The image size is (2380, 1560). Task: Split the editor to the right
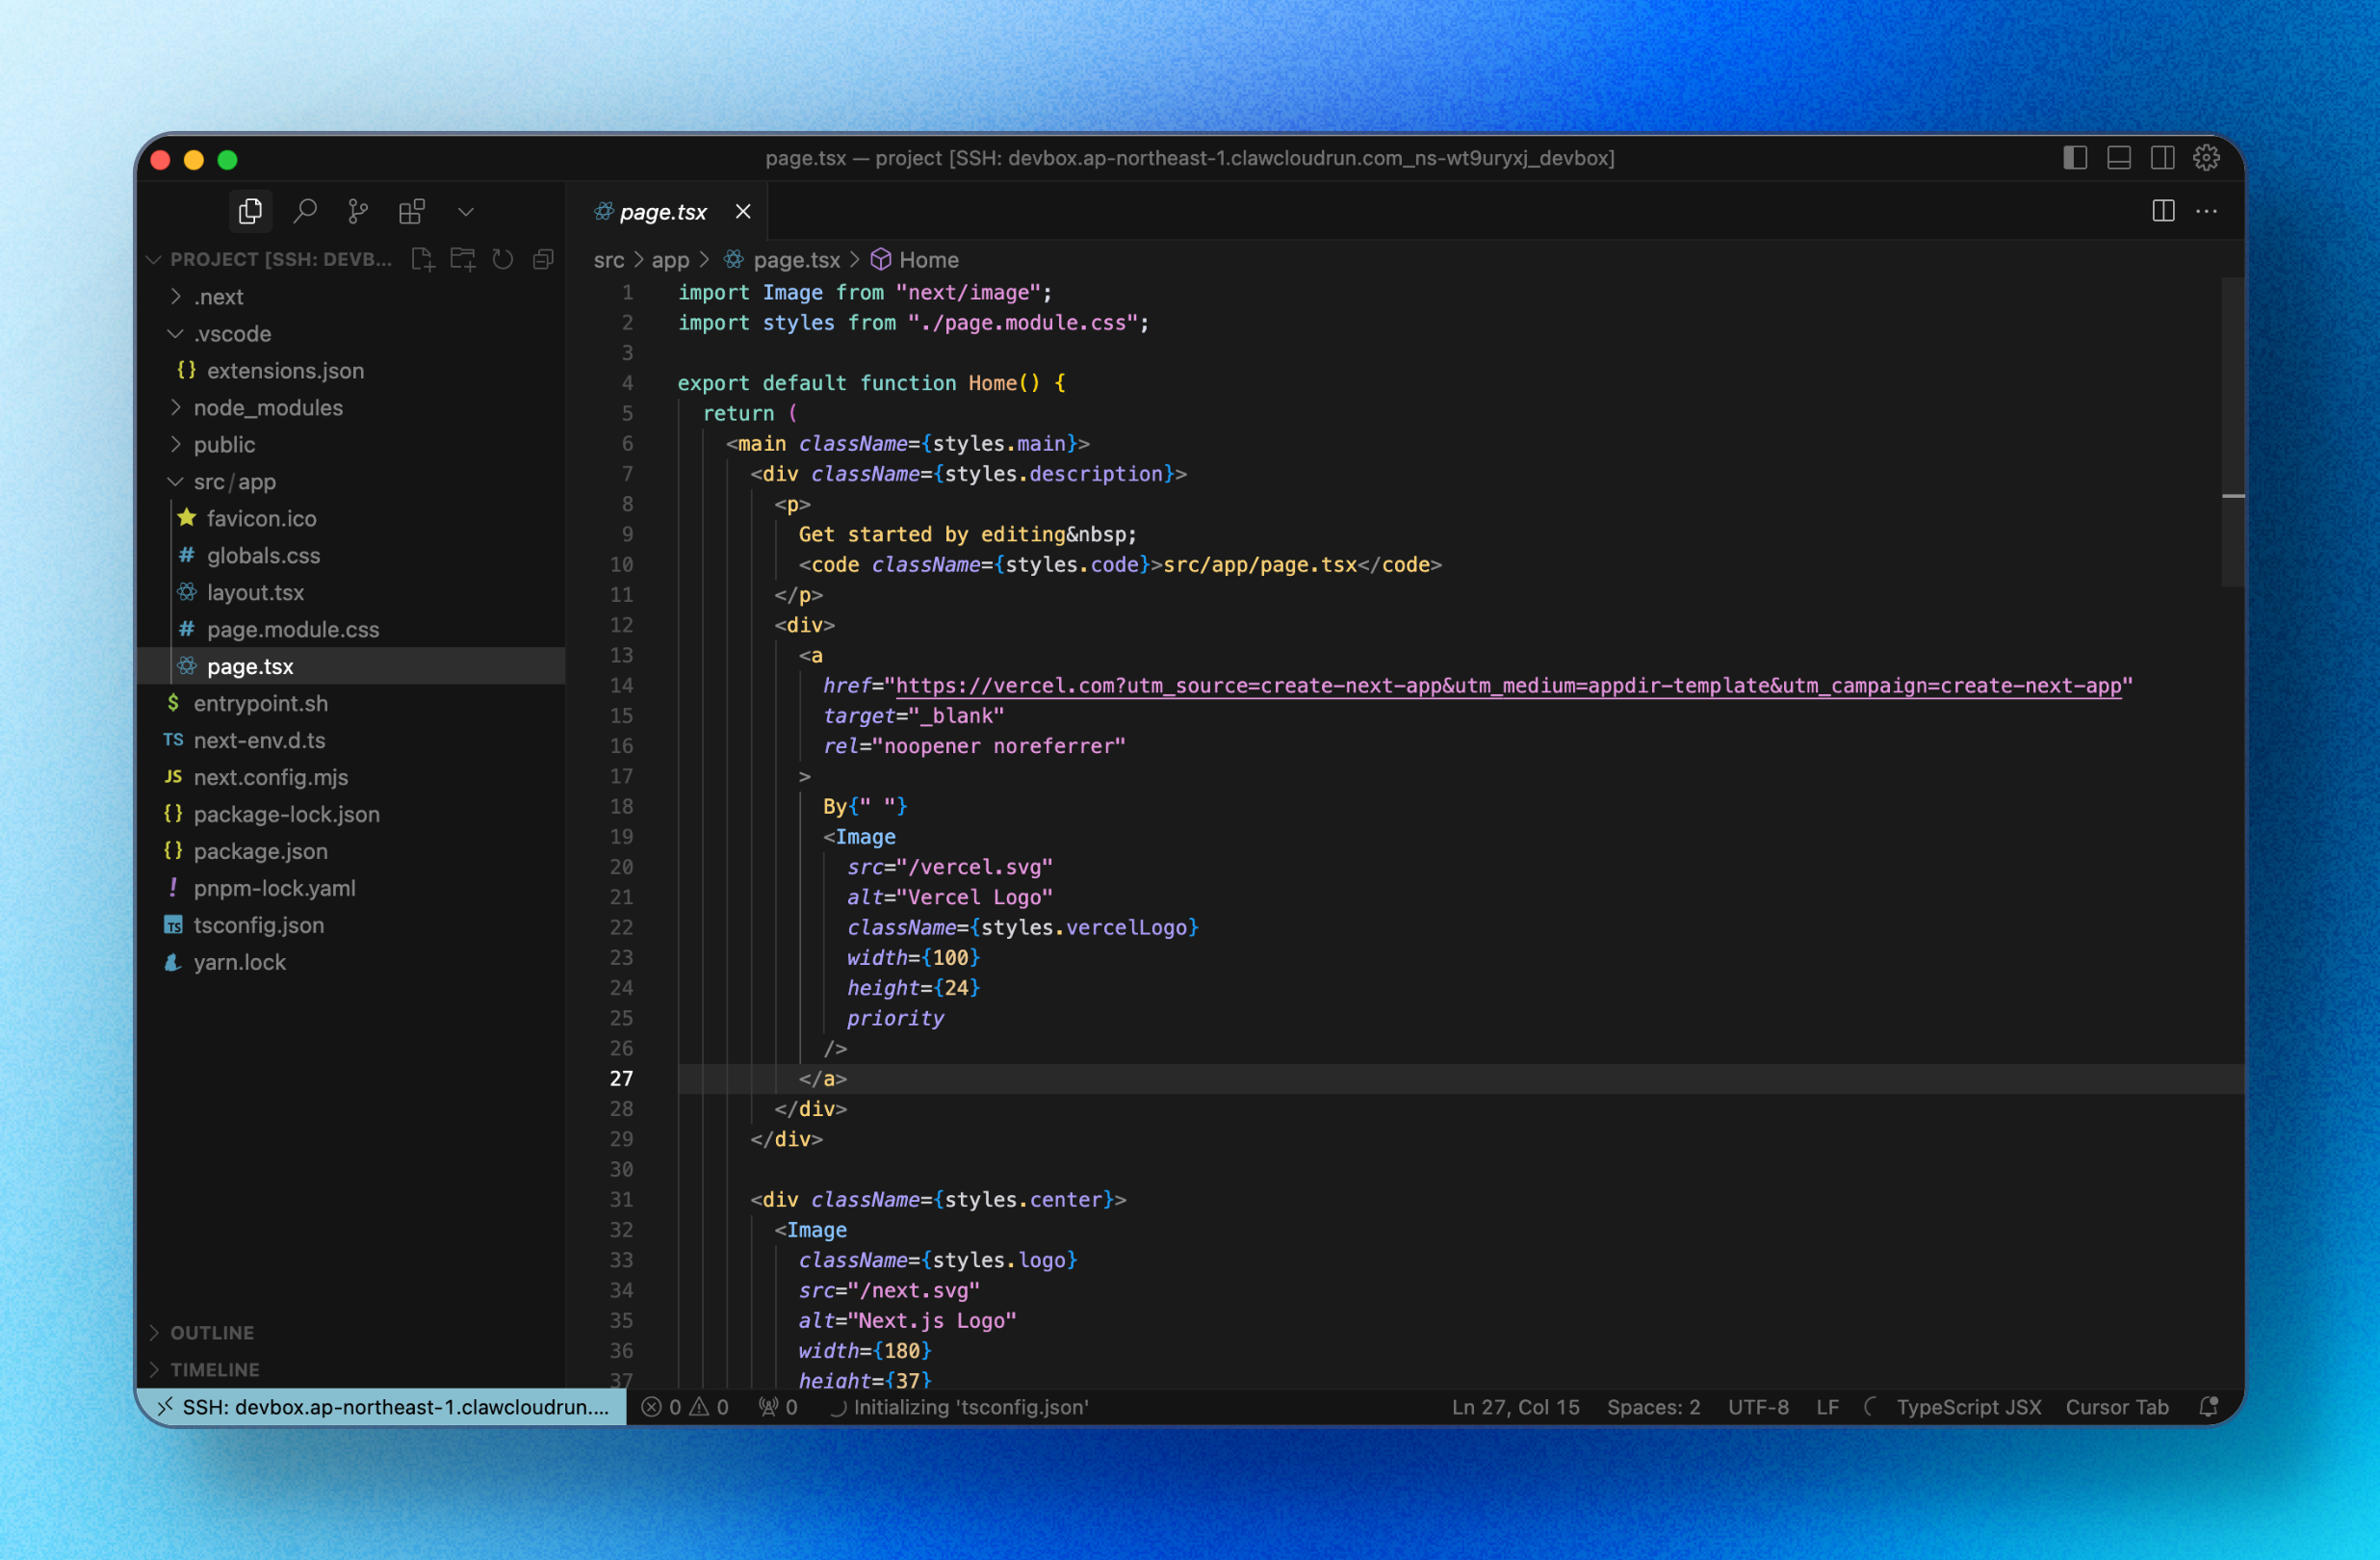[2163, 211]
